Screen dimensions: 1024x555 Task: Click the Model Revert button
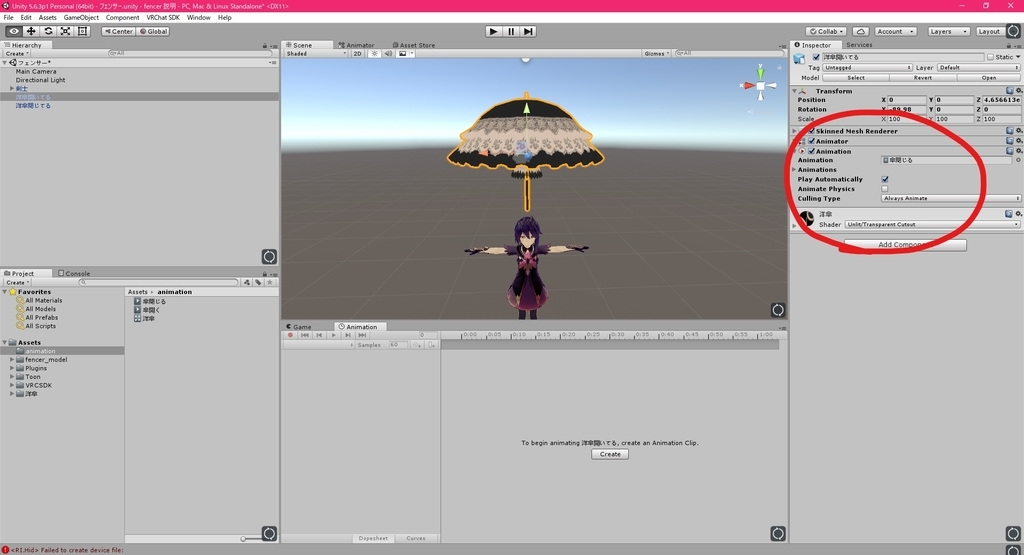pyautogui.click(x=922, y=78)
